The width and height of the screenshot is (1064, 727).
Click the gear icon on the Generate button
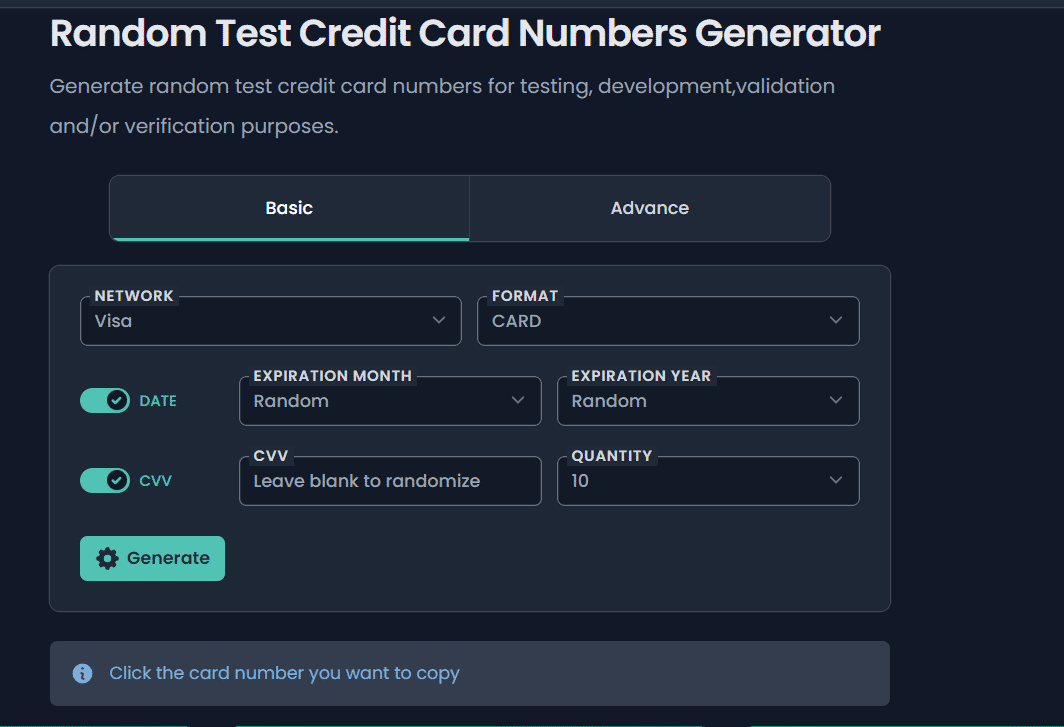pos(107,558)
